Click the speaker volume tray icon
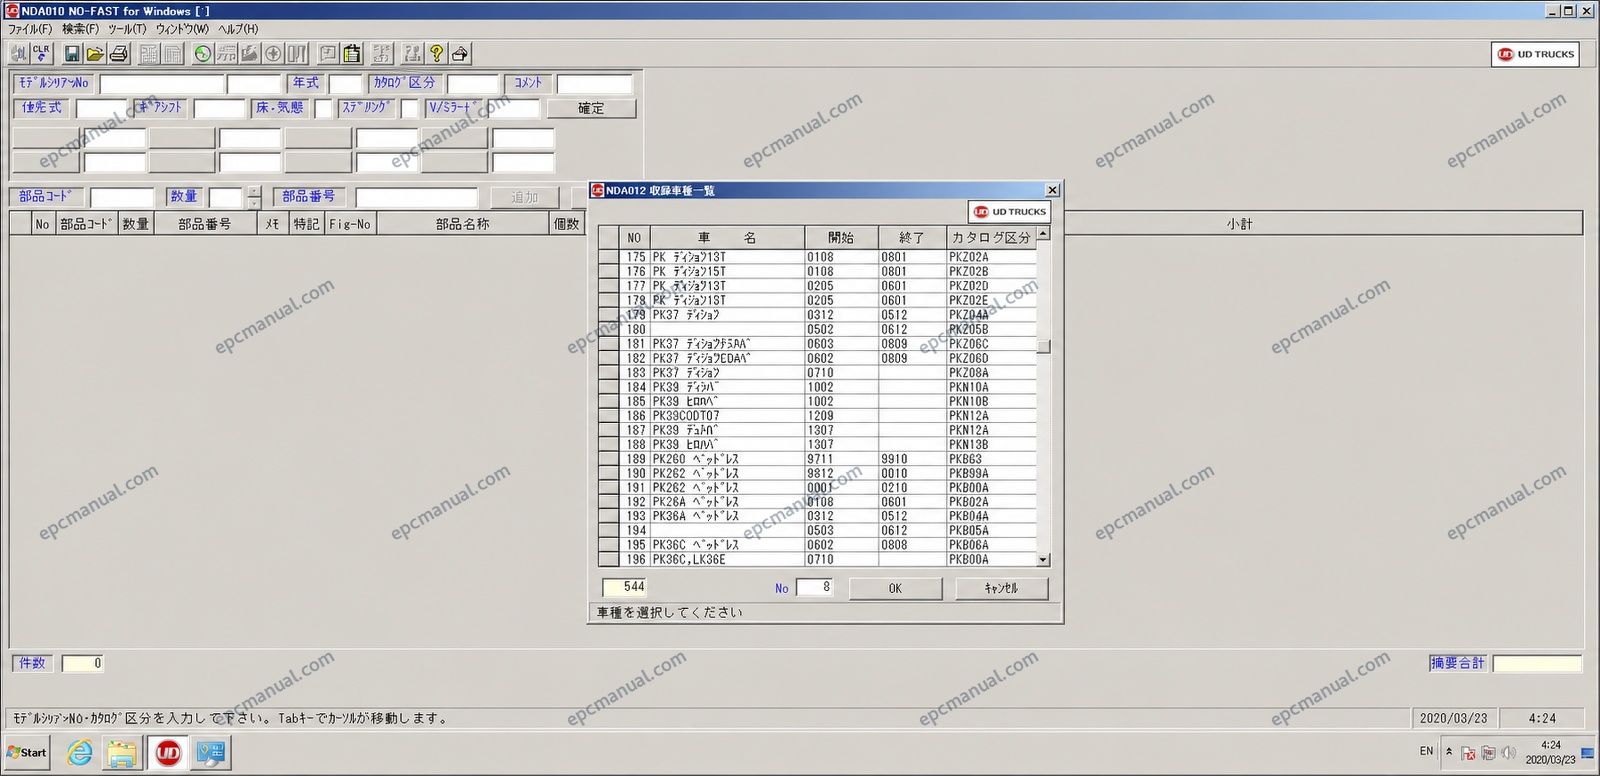The height and width of the screenshot is (776, 1600). 1509,752
